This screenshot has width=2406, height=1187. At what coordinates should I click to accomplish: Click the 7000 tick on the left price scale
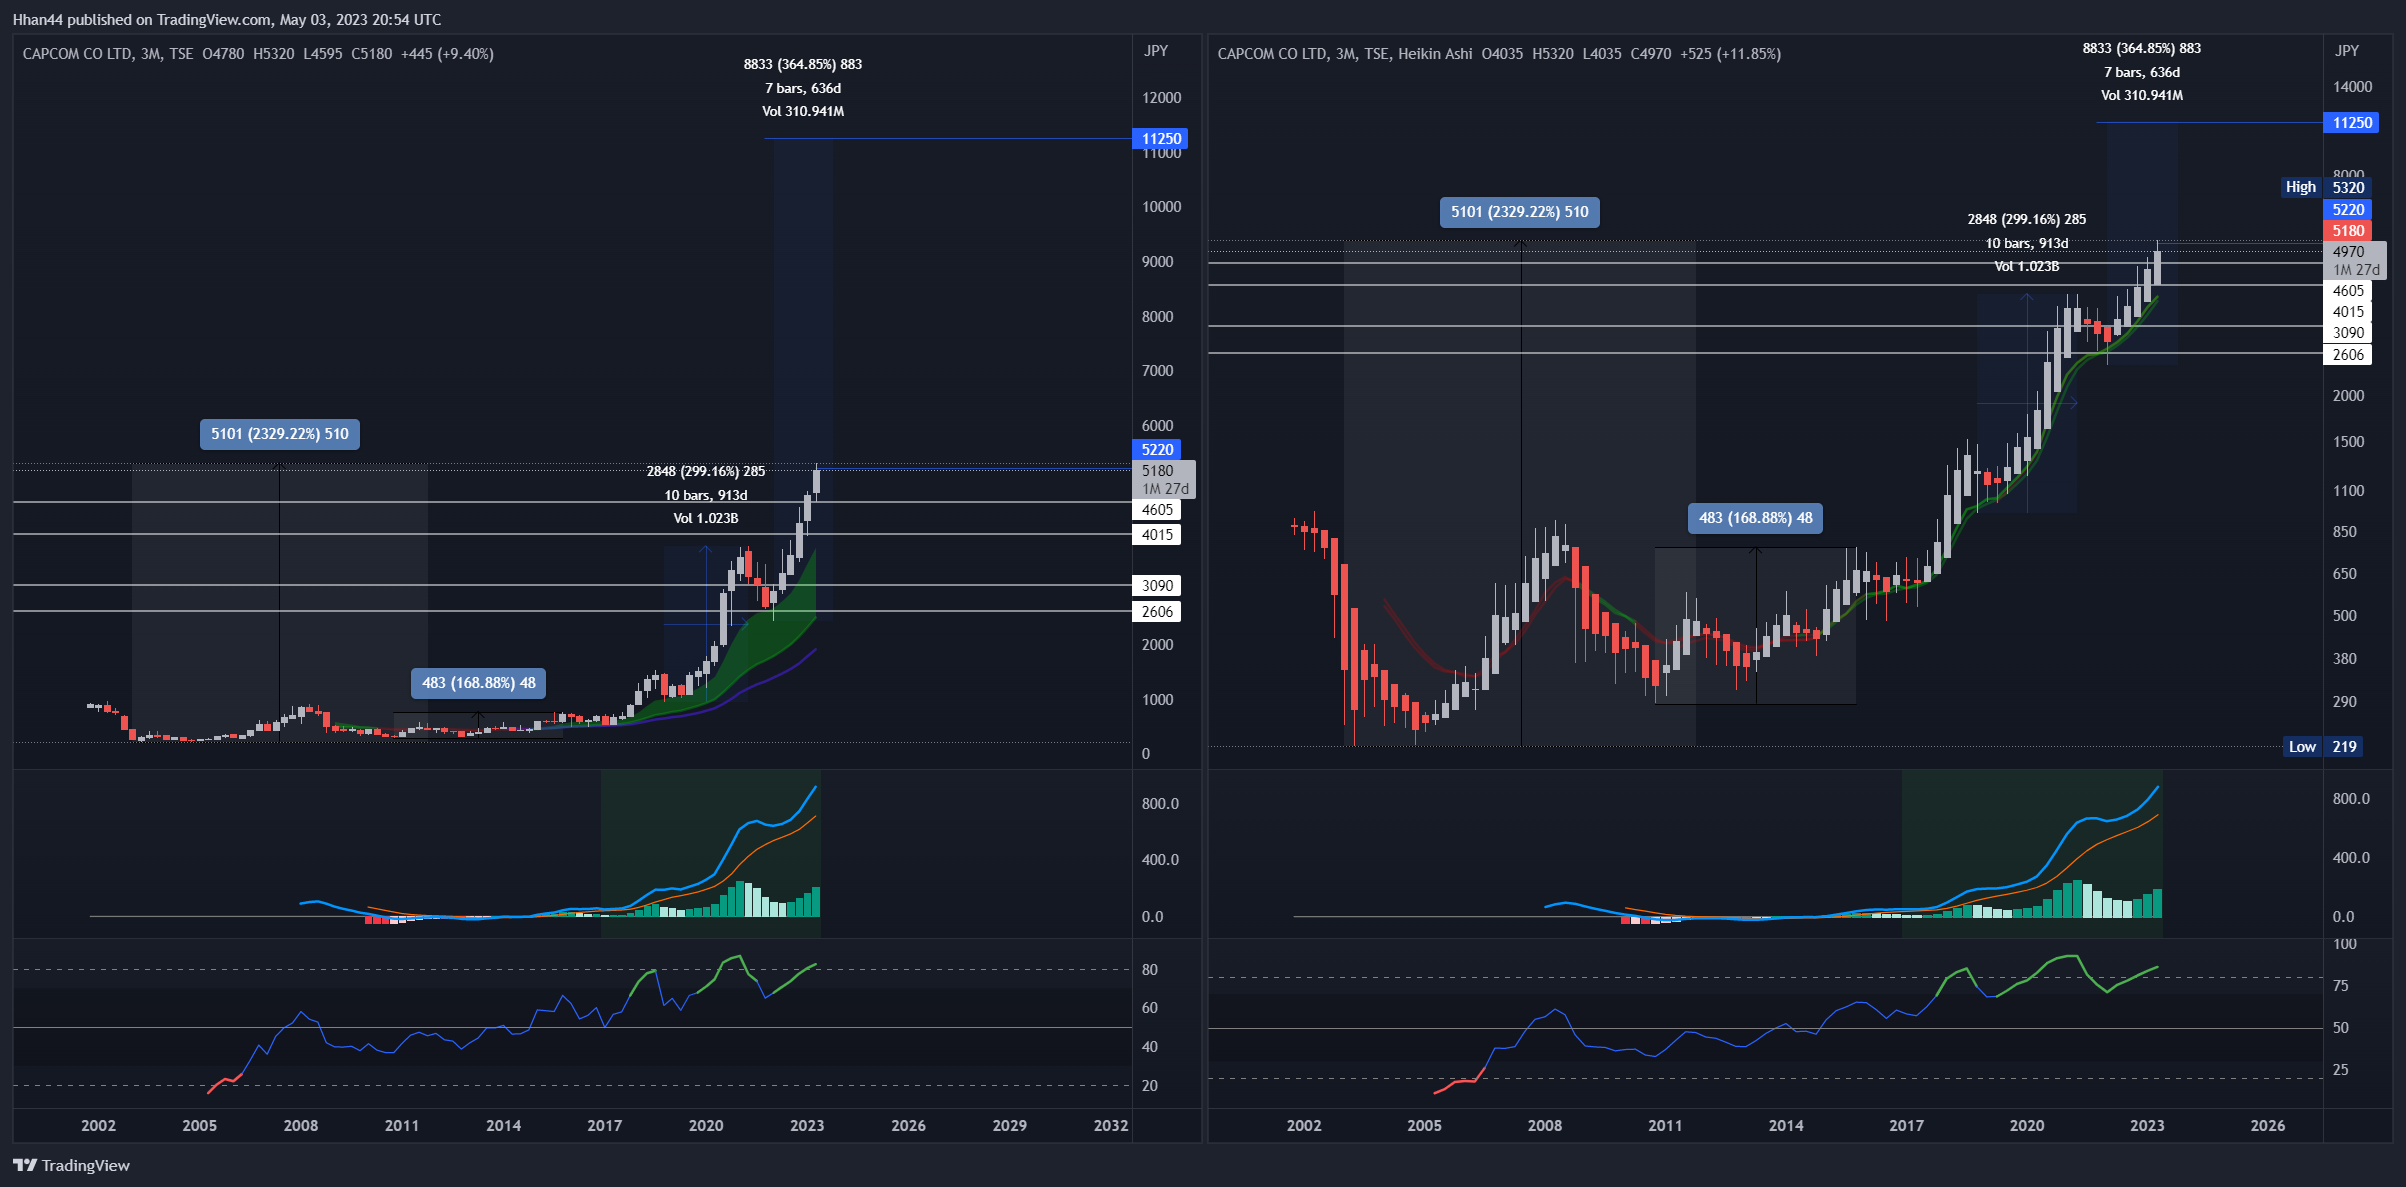(x=1158, y=371)
